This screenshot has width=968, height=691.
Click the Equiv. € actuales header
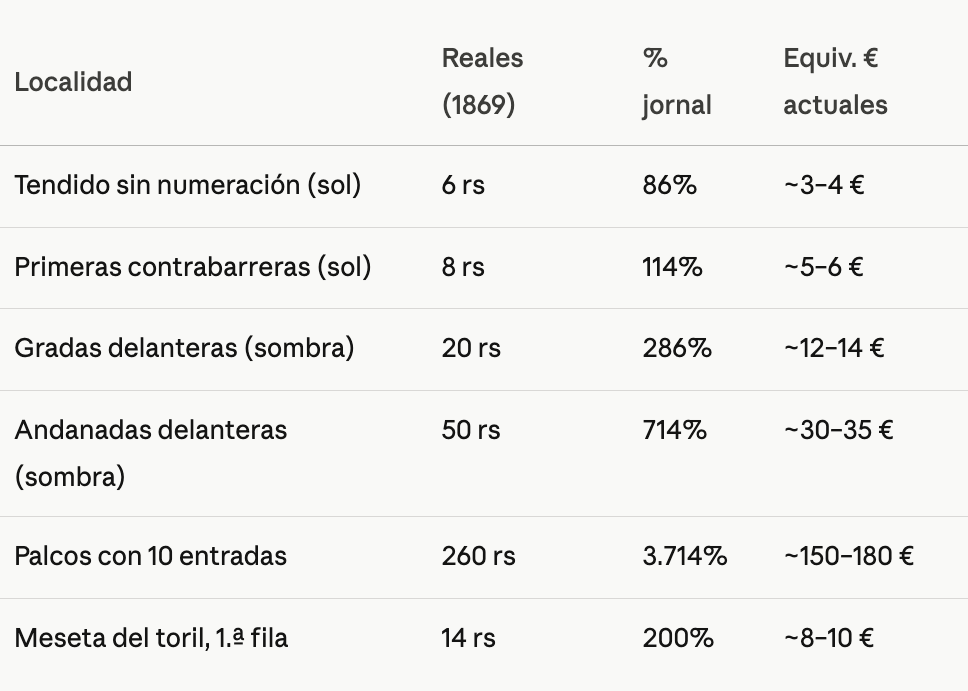click(835, 82)
